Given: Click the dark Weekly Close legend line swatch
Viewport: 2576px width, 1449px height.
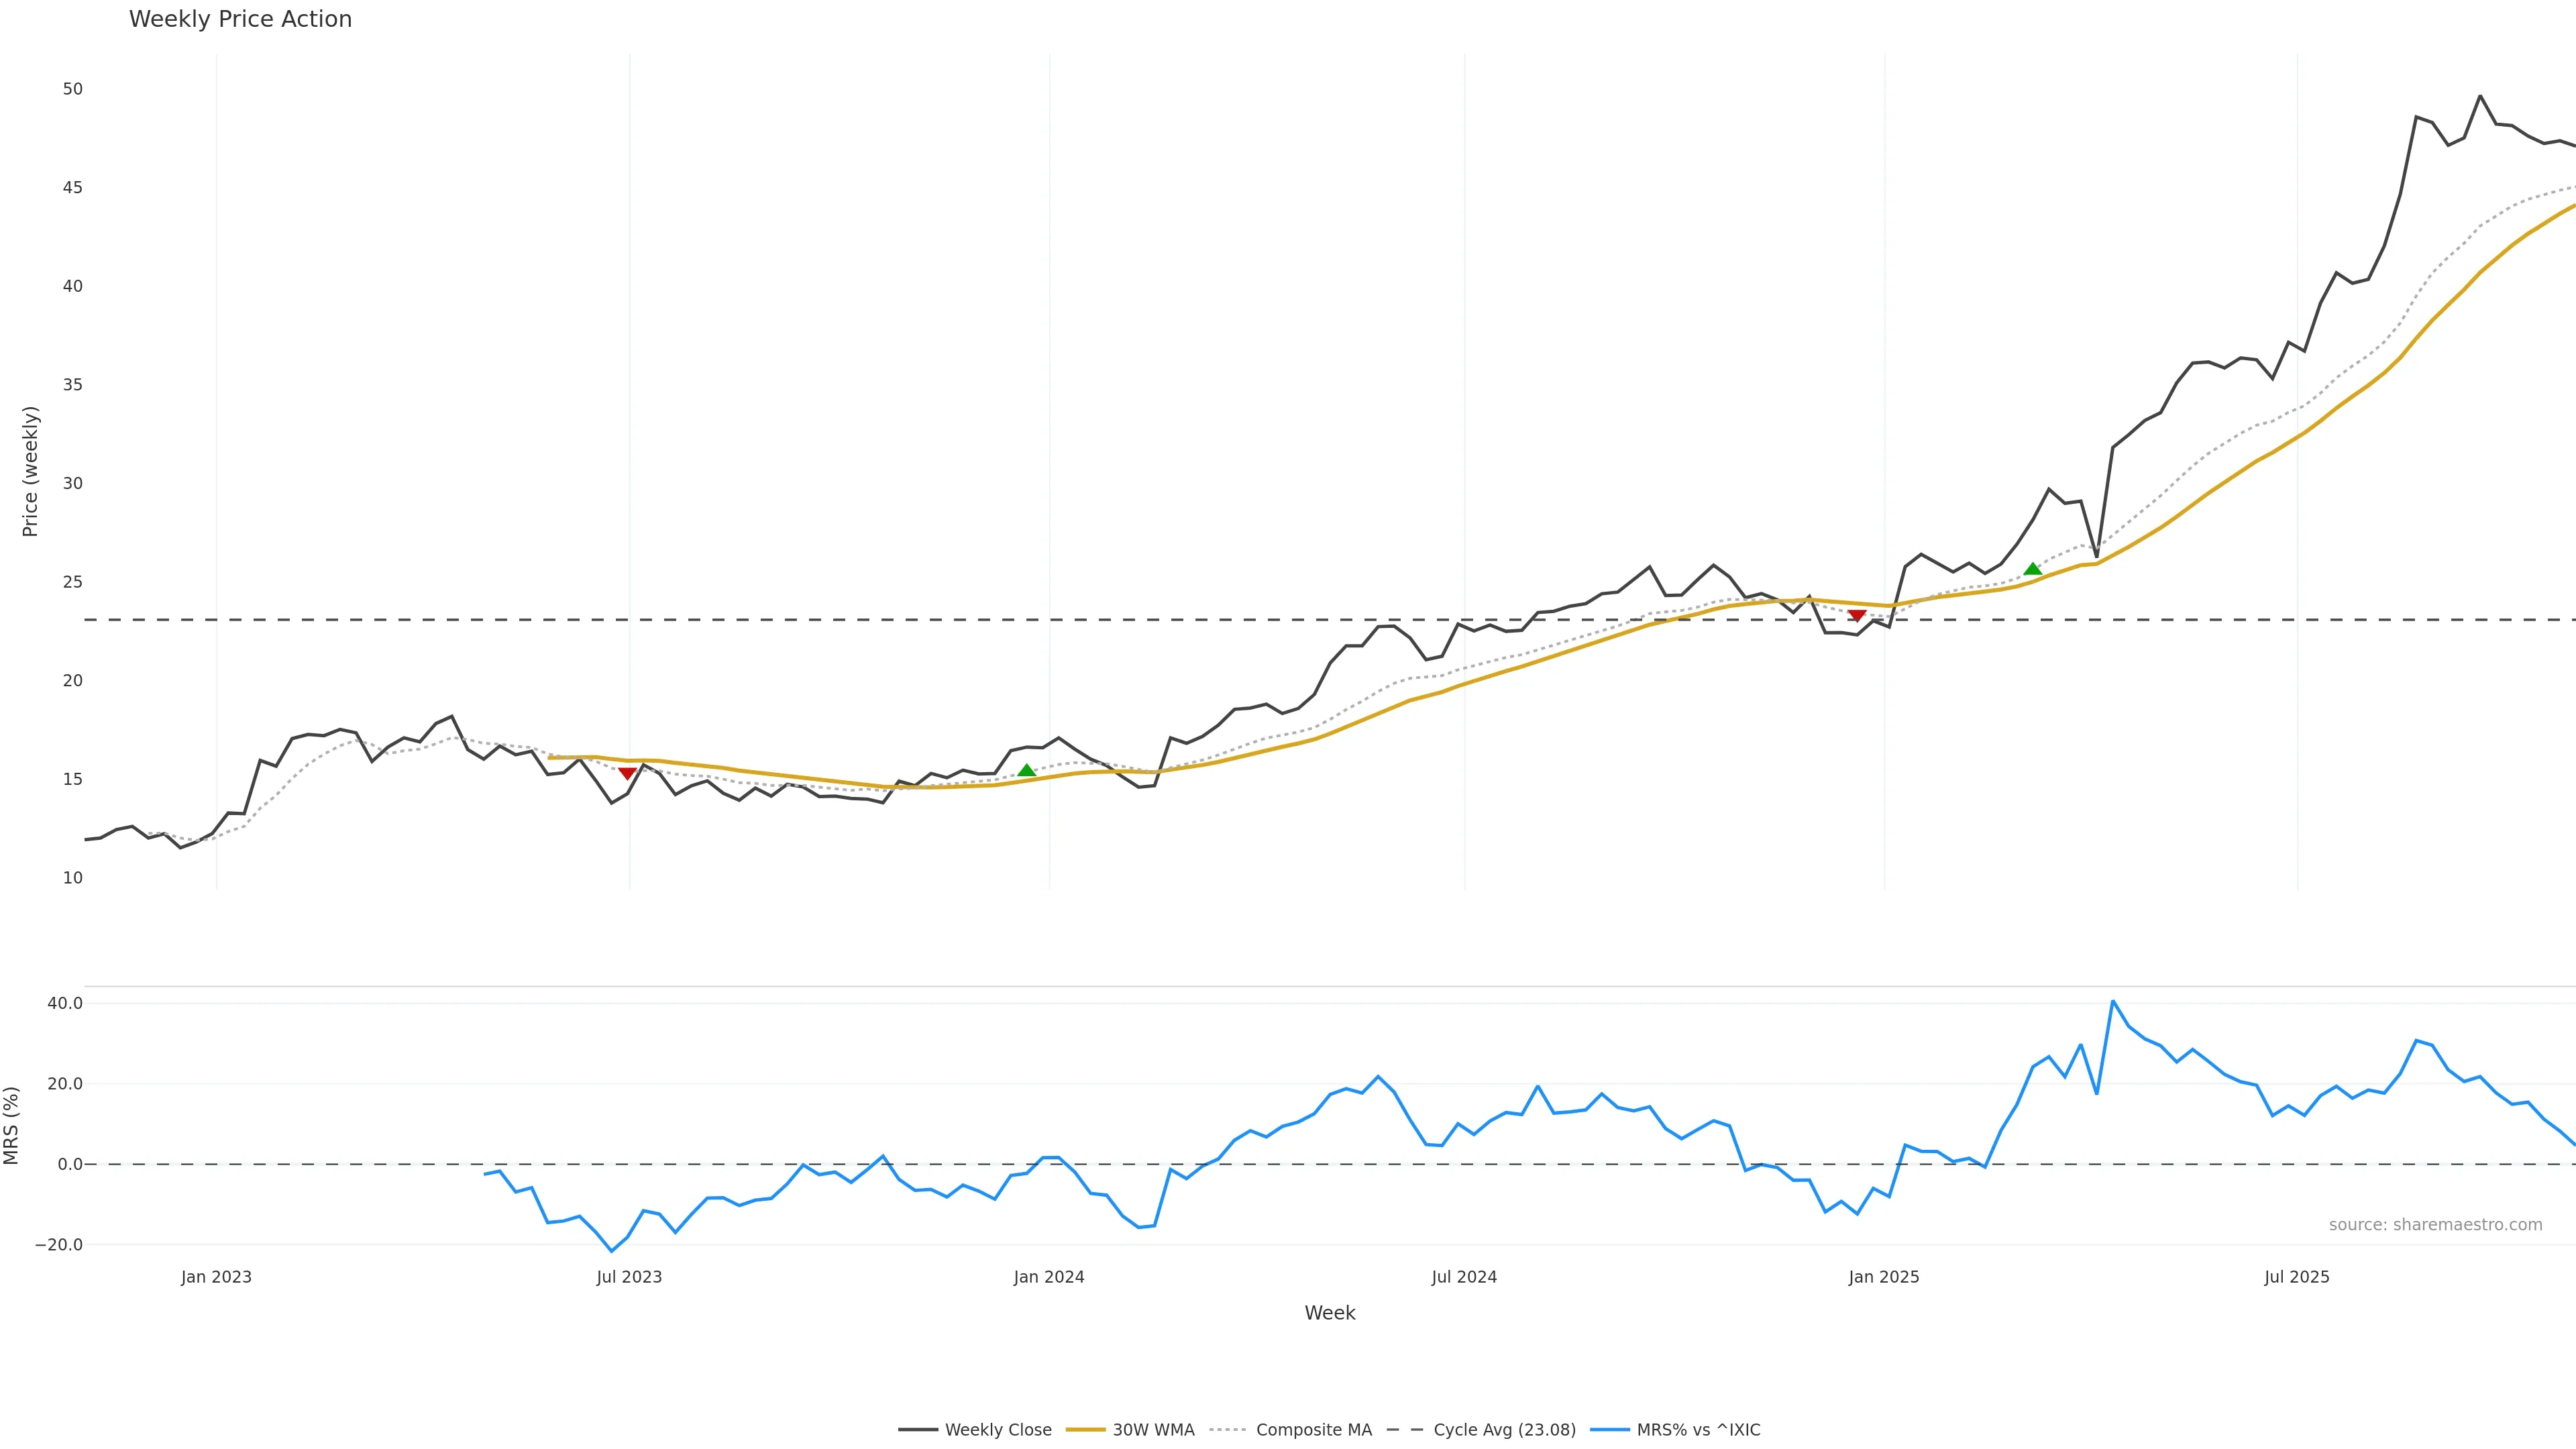Looking at the screenshot, I should coord(917,1430).
